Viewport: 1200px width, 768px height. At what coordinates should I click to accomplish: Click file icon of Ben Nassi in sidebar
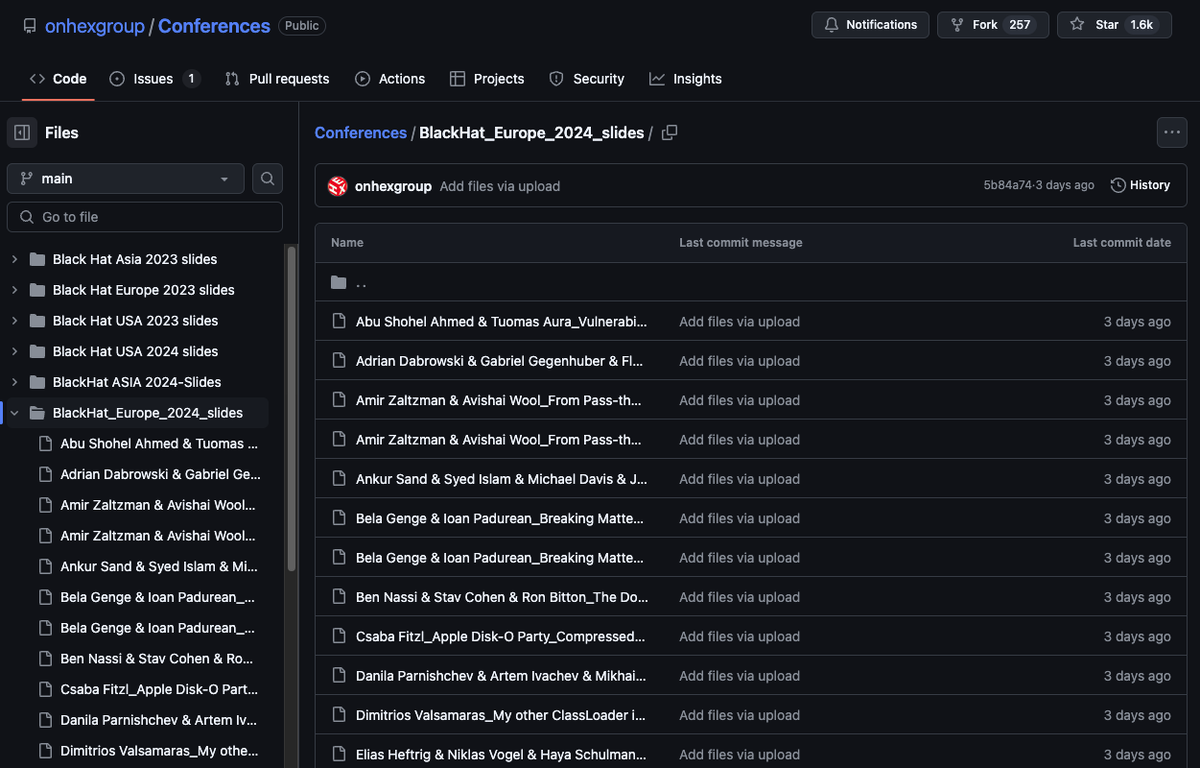click(44, 659)
